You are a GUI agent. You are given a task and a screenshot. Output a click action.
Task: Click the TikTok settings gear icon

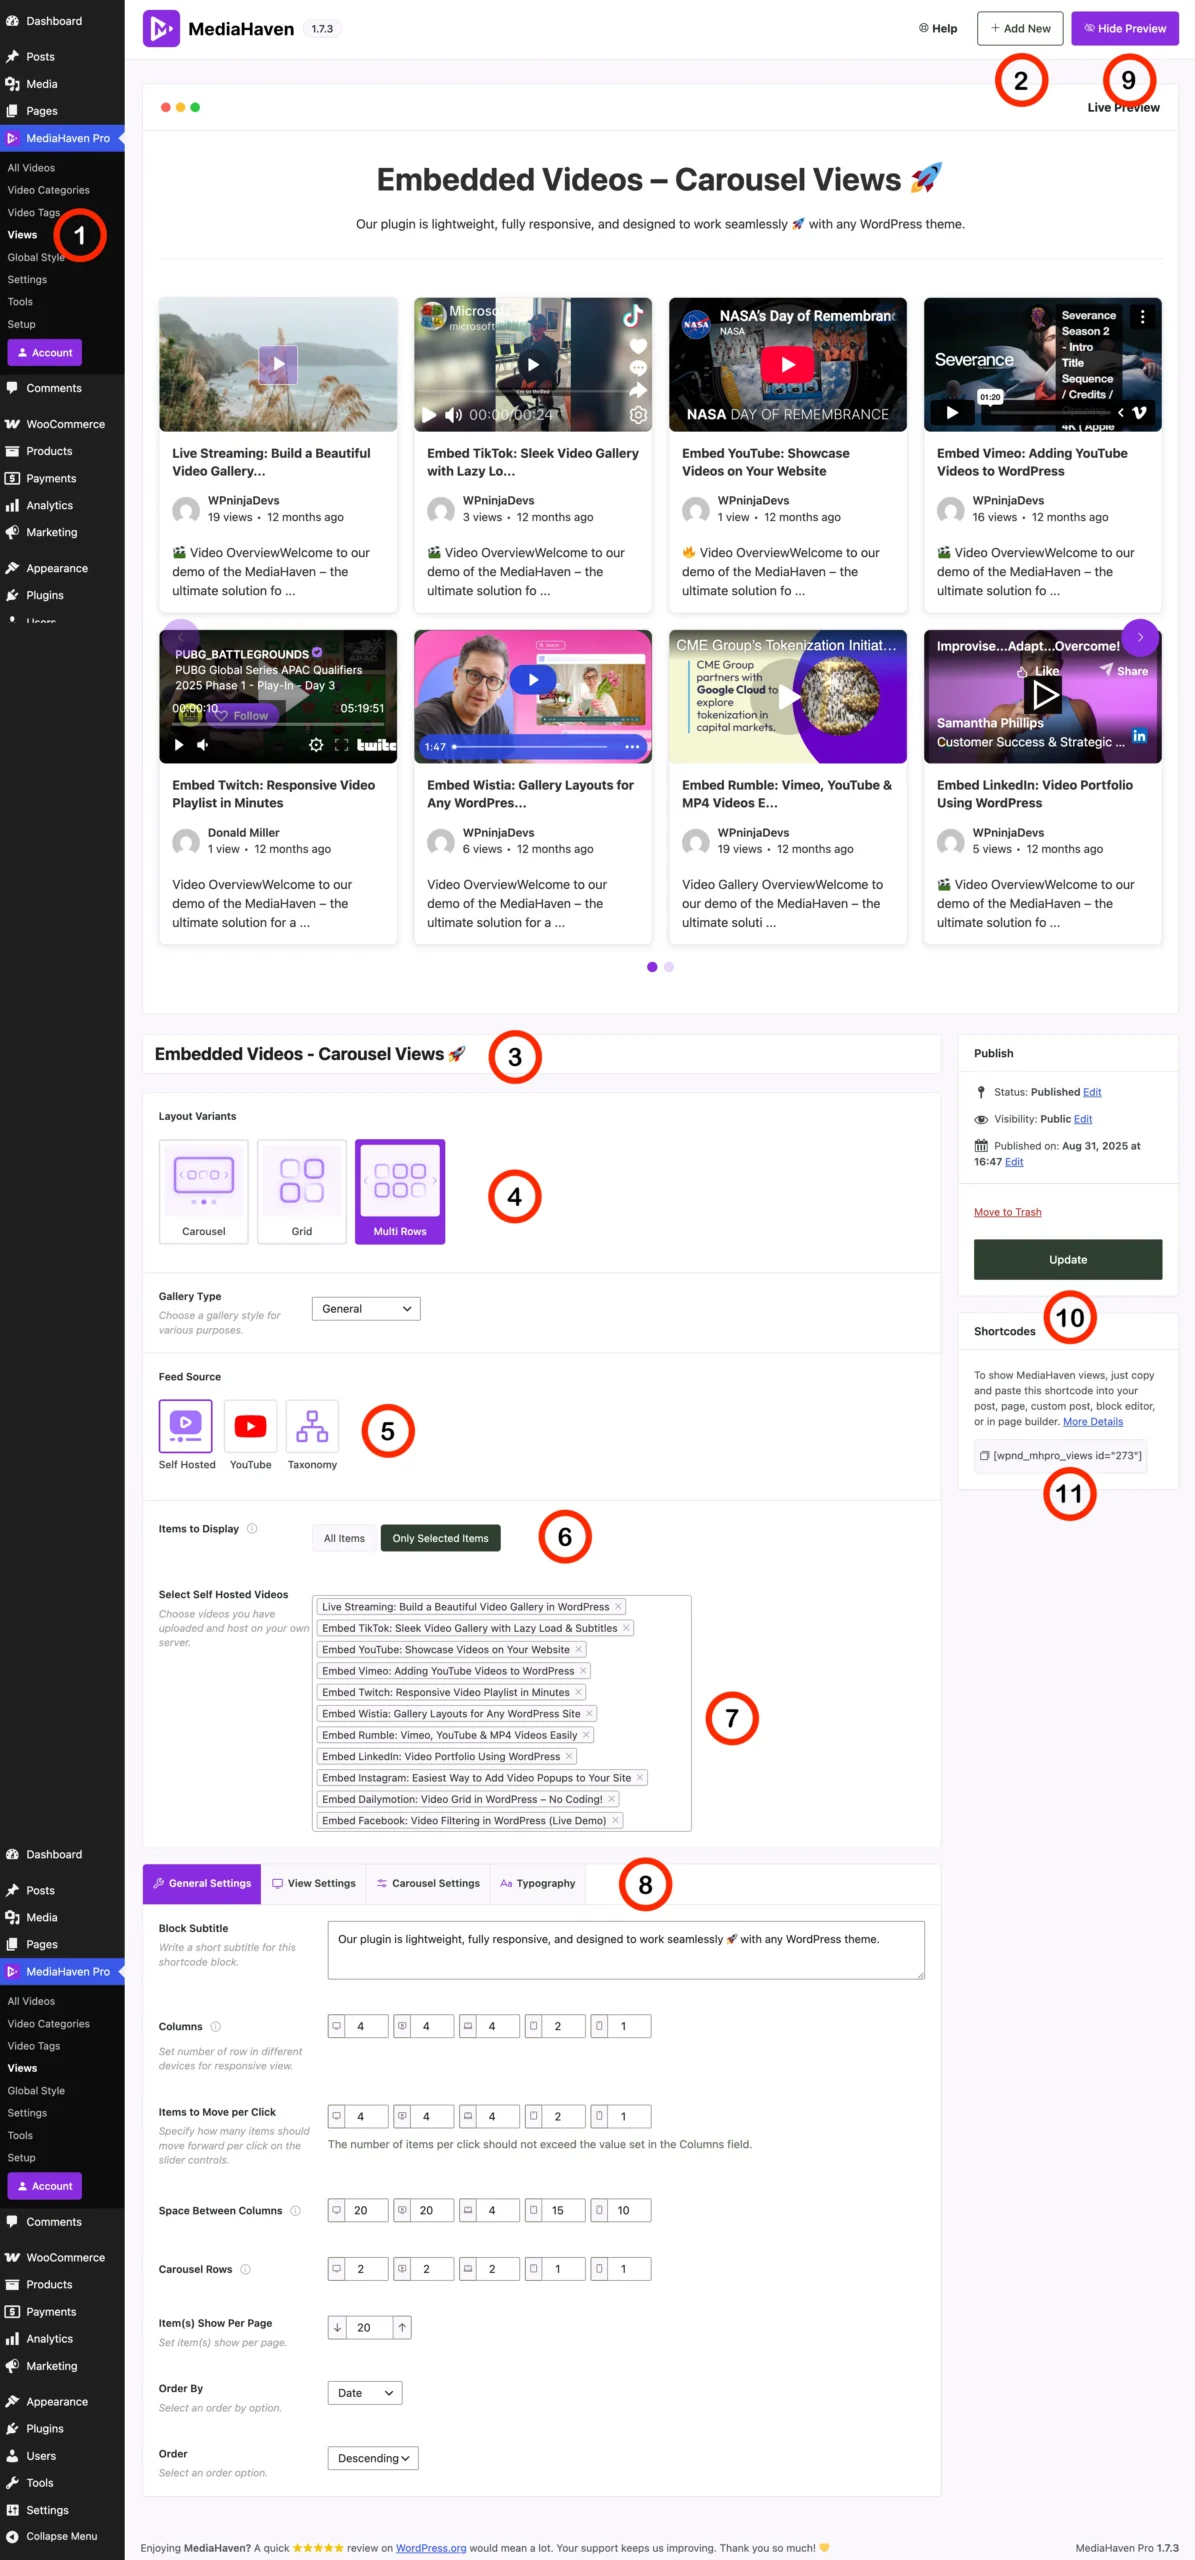tap(638, 414)
